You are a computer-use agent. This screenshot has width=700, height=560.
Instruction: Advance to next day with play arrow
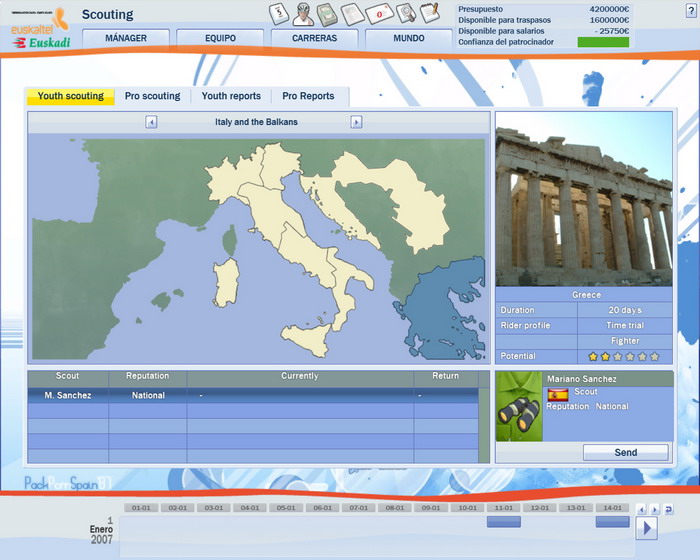(x=646, y=528)
